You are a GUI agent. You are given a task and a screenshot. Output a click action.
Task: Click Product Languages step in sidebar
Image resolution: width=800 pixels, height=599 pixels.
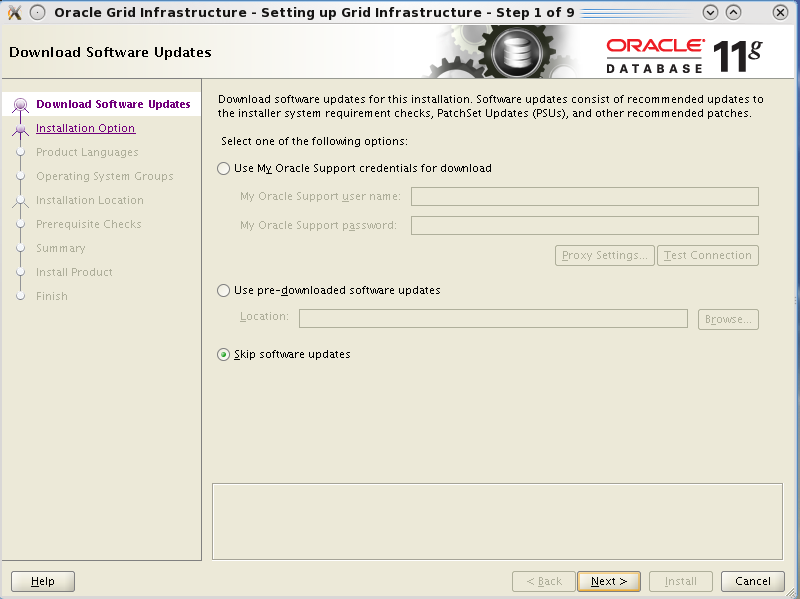point(87,152)
